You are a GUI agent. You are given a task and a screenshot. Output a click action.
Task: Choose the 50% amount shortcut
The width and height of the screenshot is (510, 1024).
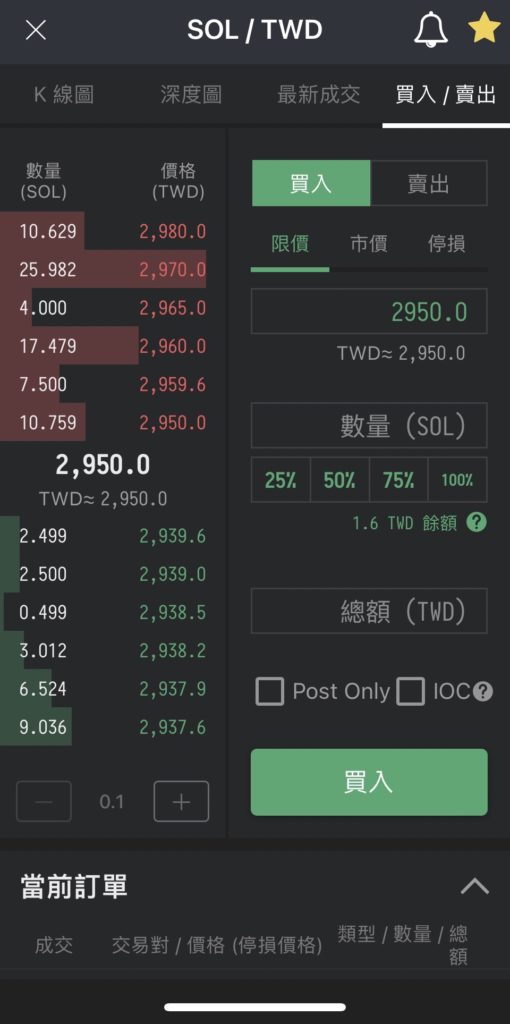[340, 480]
